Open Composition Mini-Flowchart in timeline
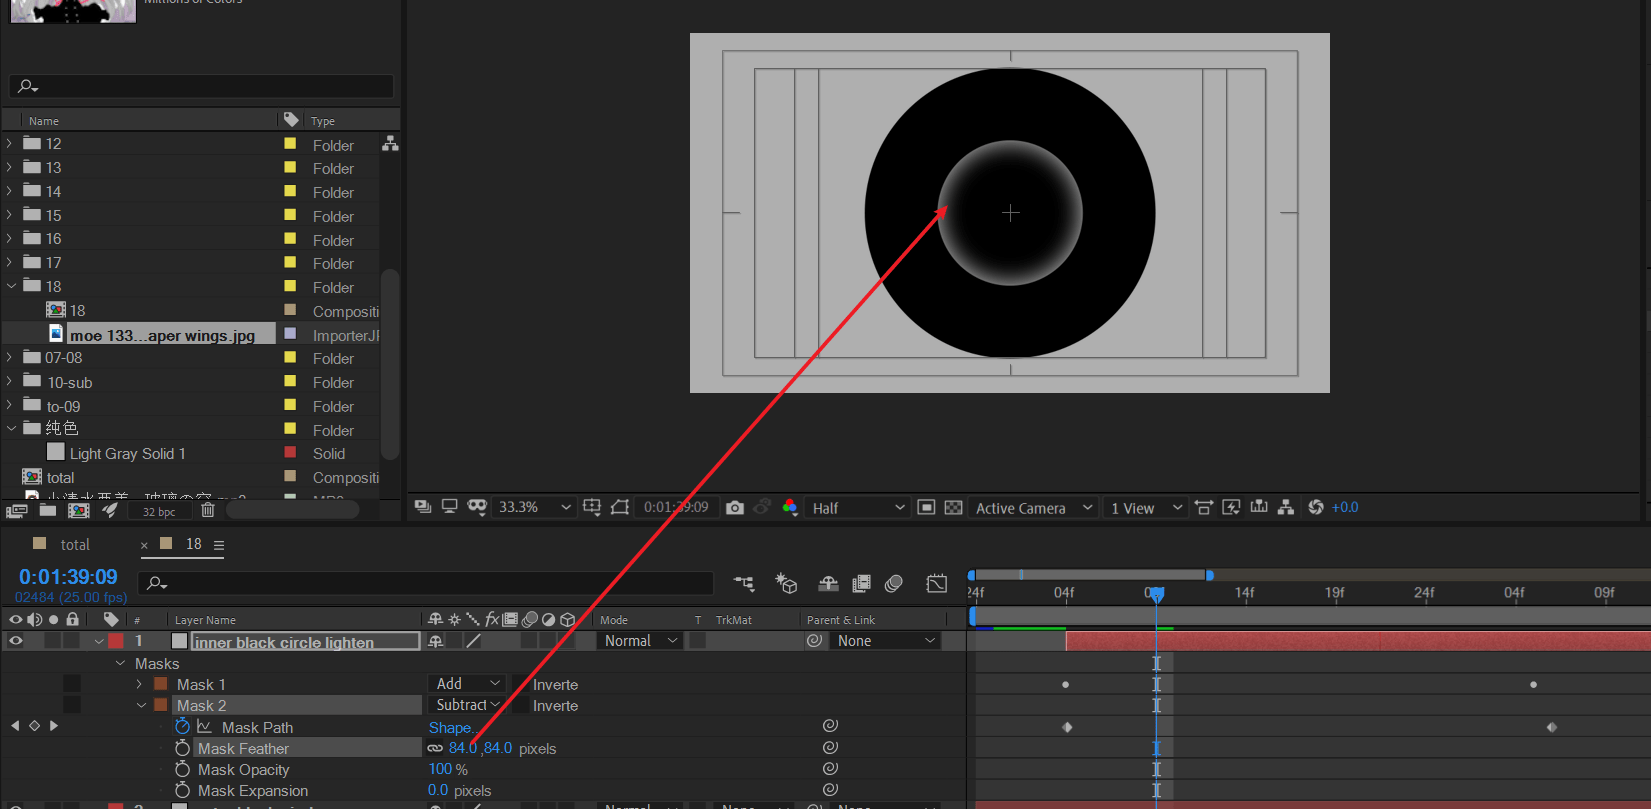 [744, 583]
